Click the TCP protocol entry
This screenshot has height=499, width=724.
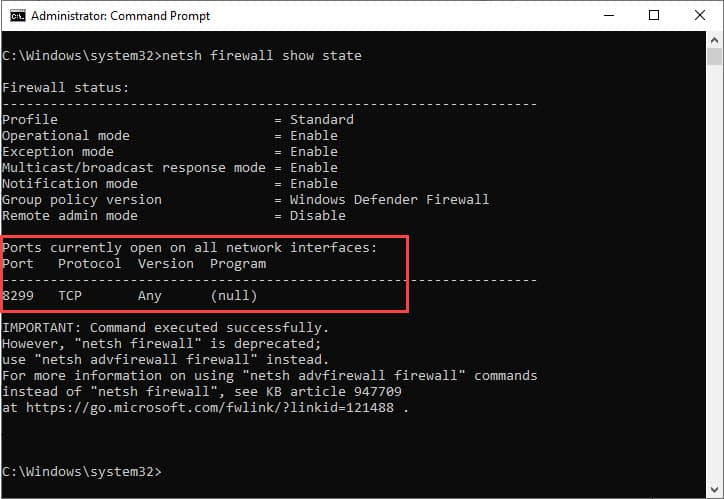(x=70, y=295)
